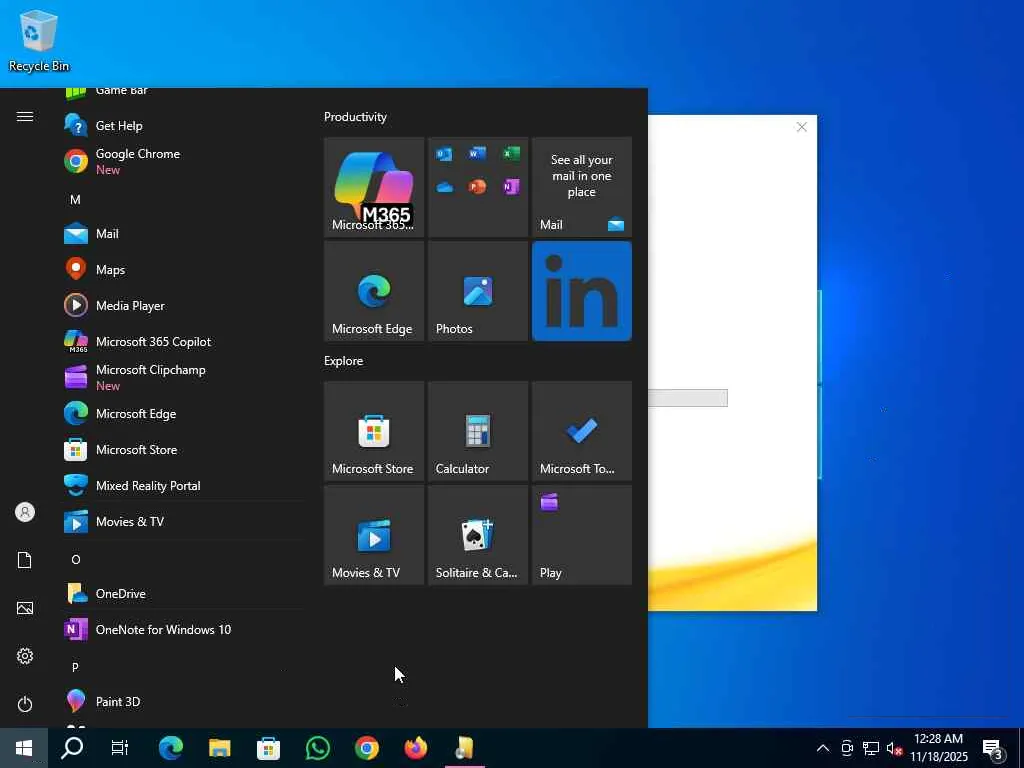
Task: Click the muted volume tray icon
Action: click(x=894, y=748)
